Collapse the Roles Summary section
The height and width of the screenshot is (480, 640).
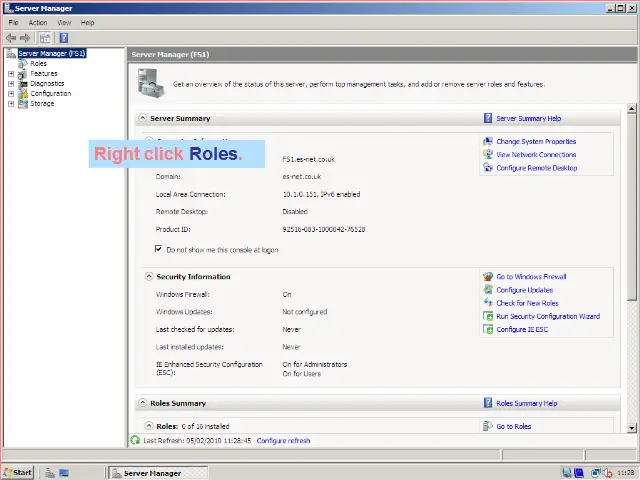point(142,403)
